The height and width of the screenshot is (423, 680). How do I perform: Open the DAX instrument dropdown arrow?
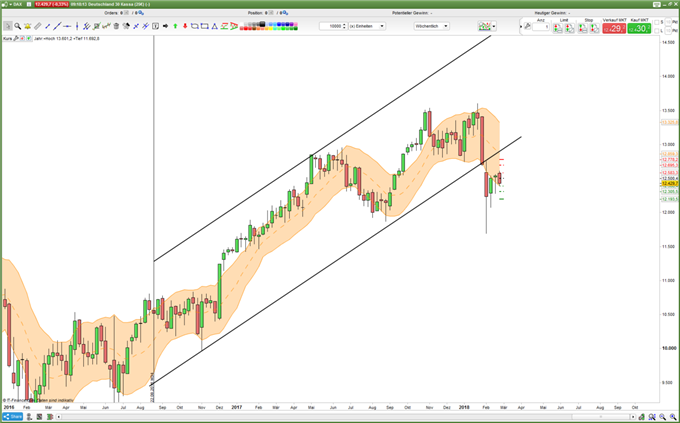click(x=10, y=4)
